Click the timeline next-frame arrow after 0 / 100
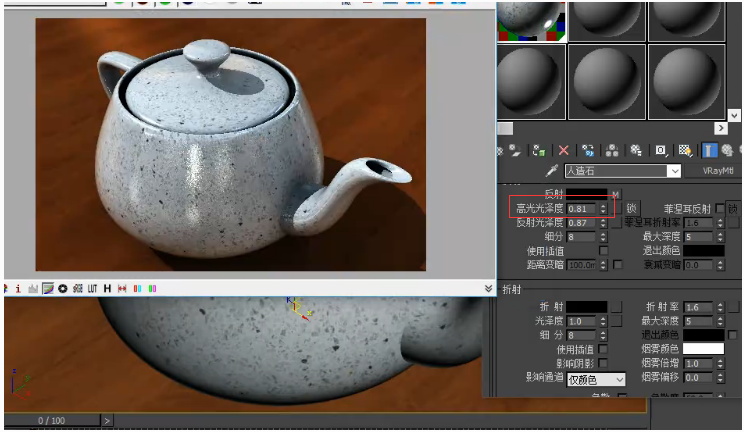Viewport: 744px width, 432px height. click(x=107, y=421)
